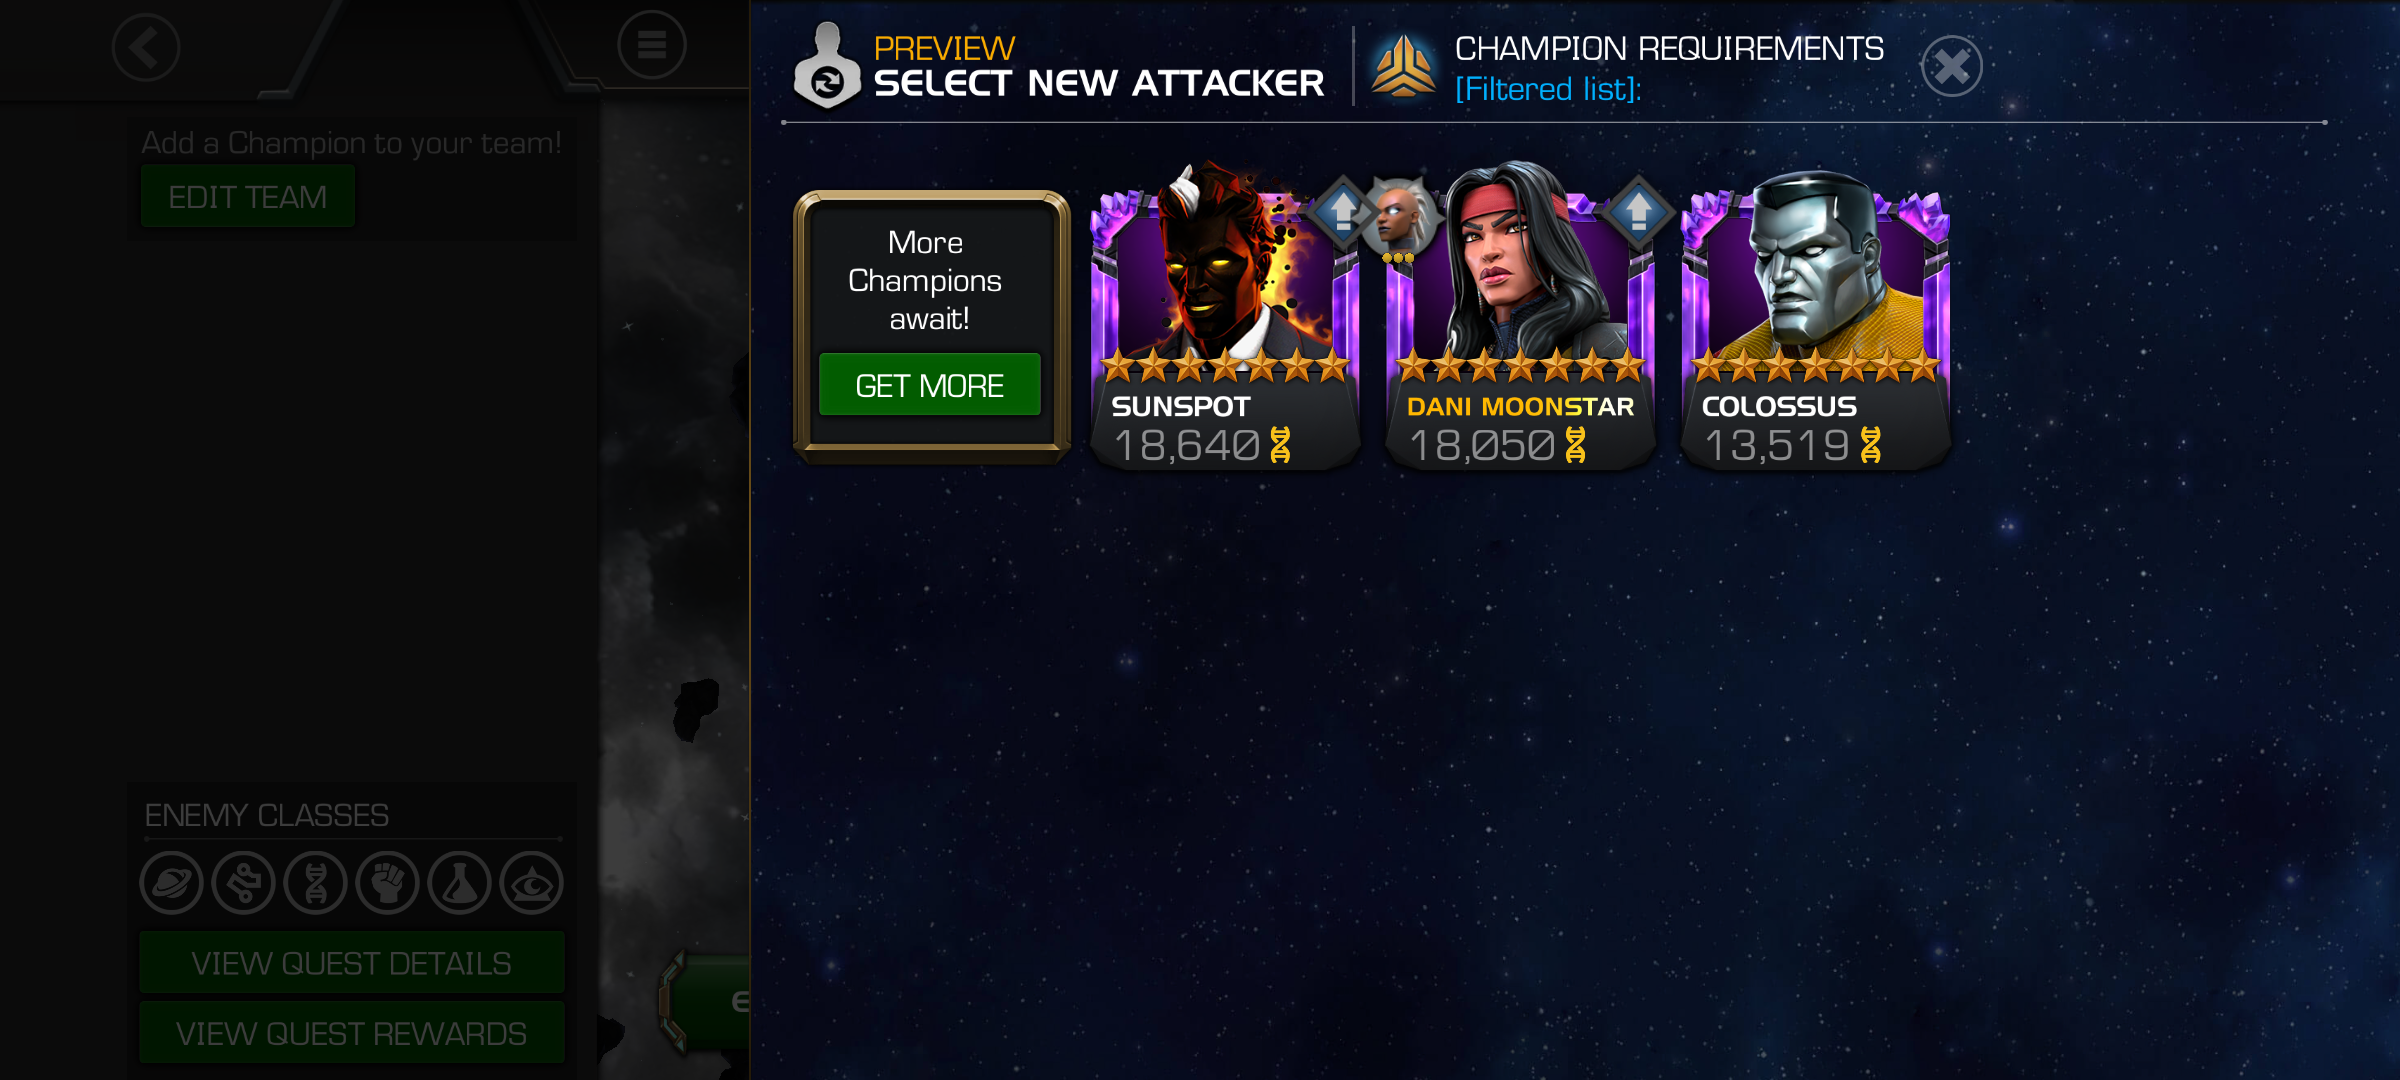Tap the swap attacker preview icon
The image size is (2400, 1080).
click(827, 68)
